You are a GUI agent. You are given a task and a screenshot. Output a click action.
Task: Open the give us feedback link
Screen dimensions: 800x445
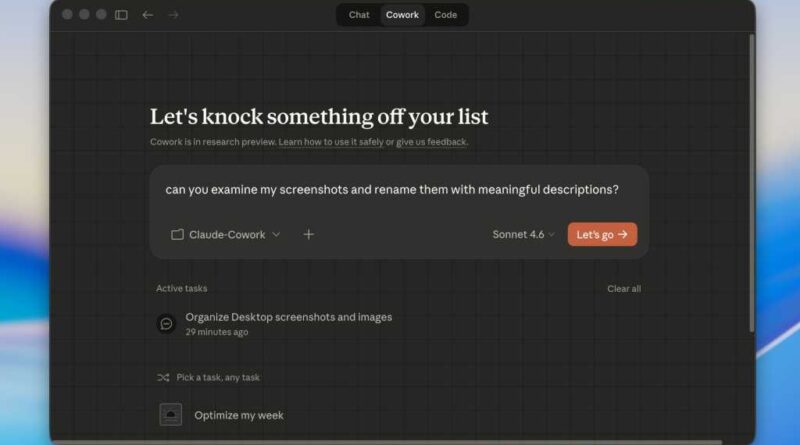[x=431, y=142]
